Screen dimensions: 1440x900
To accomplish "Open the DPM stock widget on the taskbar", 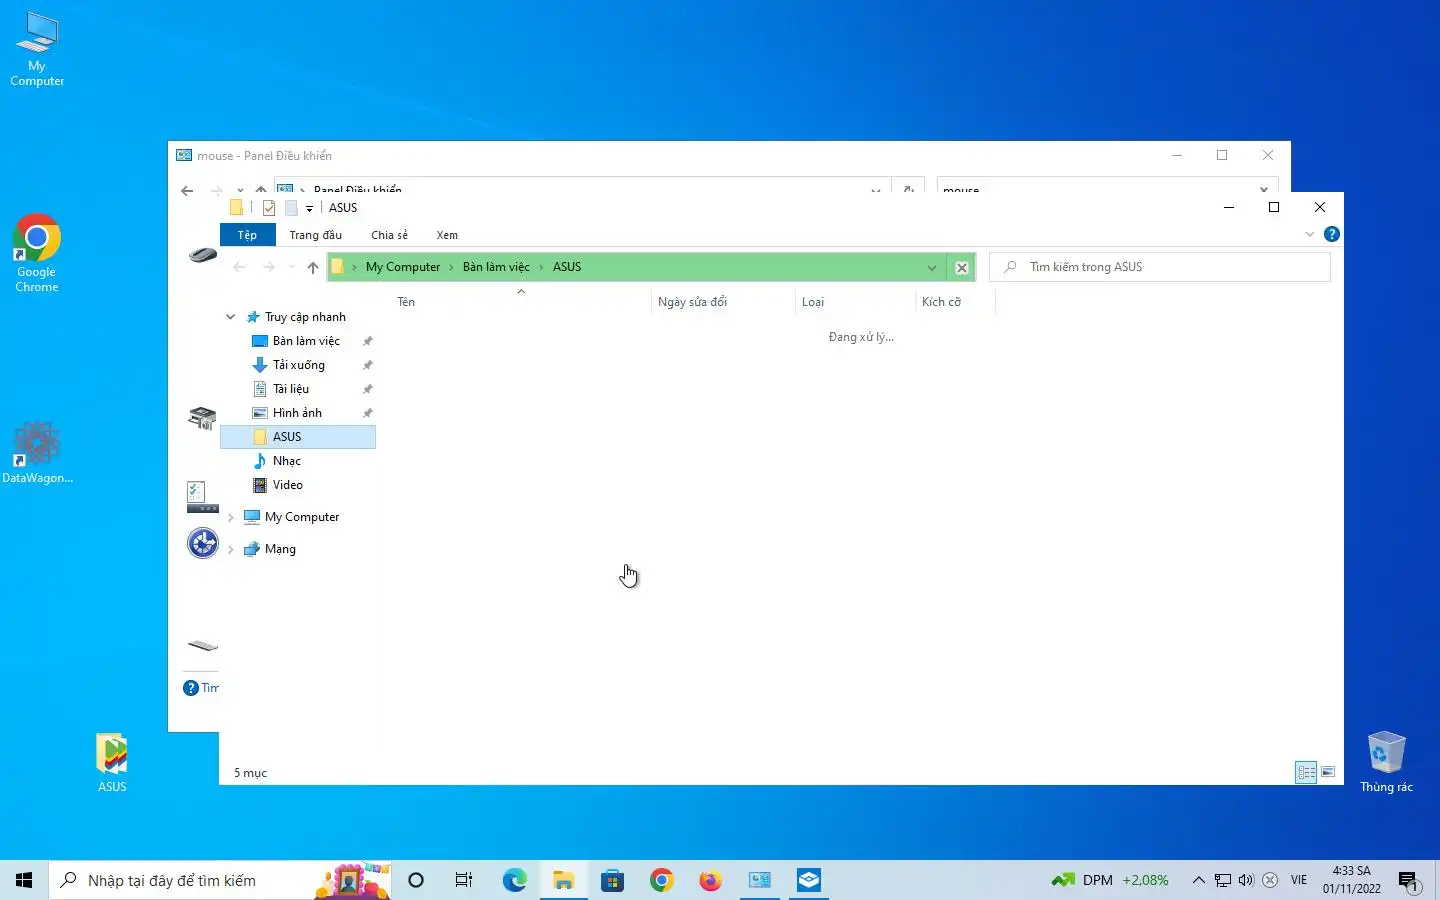I will click(x=1110, y=880).
